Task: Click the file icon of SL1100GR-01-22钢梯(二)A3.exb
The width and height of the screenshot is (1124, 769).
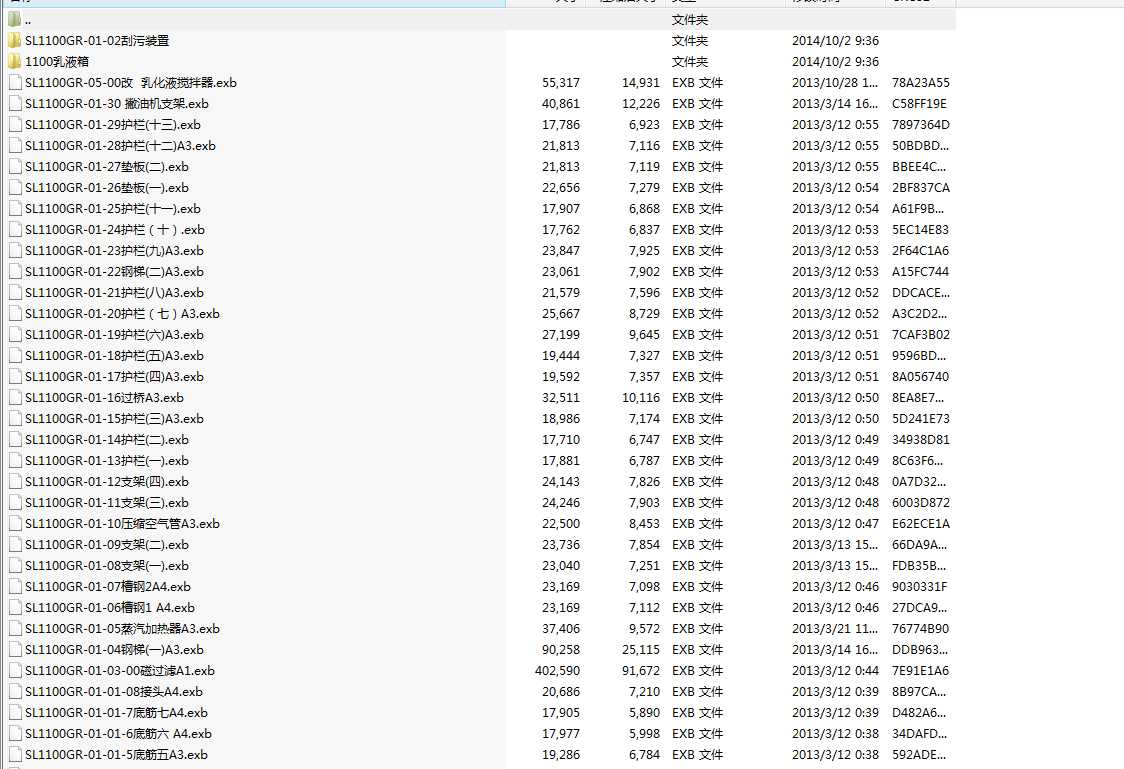Action: 15,272
